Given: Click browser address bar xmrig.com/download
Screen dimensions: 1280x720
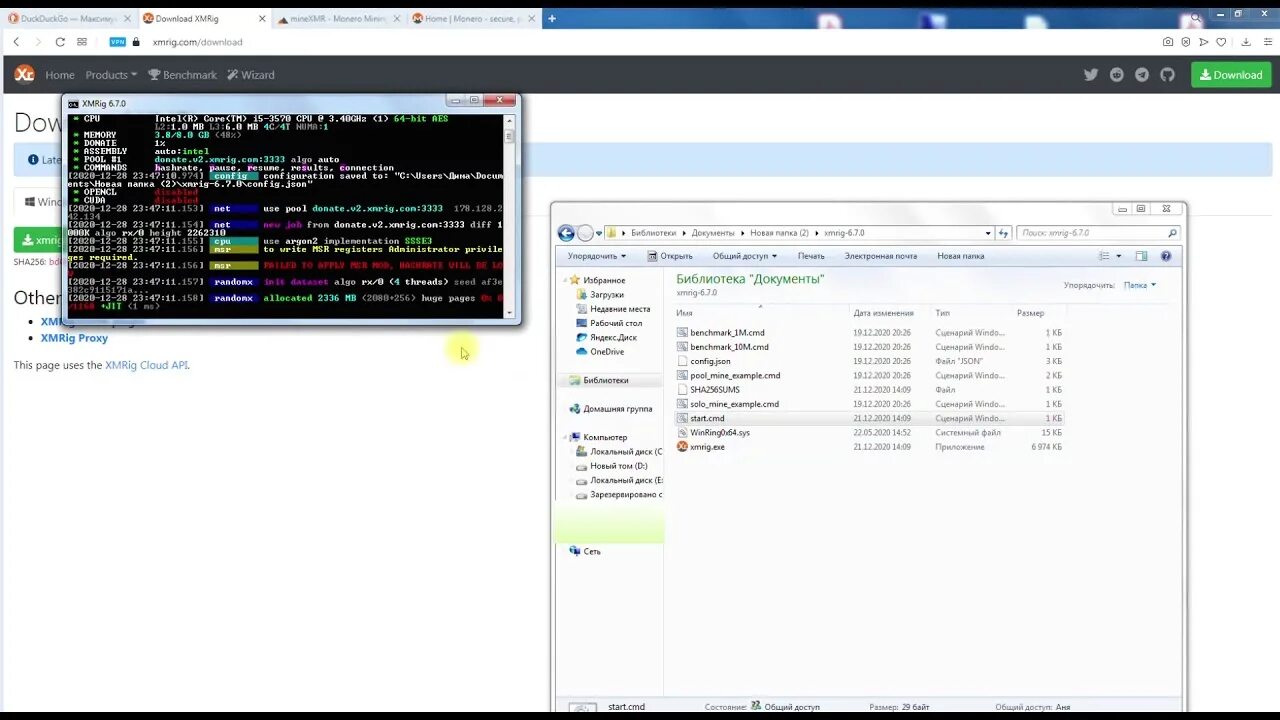Looking at the screenshot, I should [x=197, y=42].
